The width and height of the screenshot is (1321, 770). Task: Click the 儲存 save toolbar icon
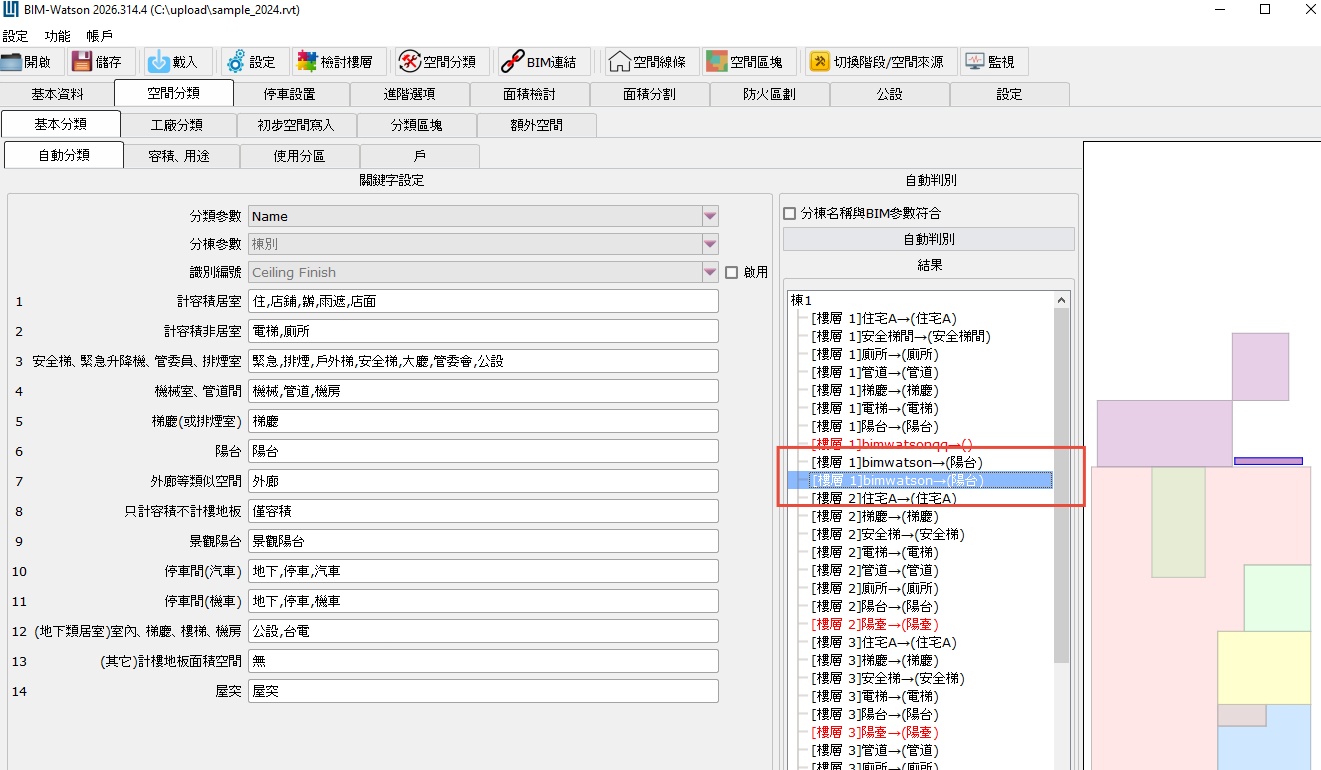82,62
